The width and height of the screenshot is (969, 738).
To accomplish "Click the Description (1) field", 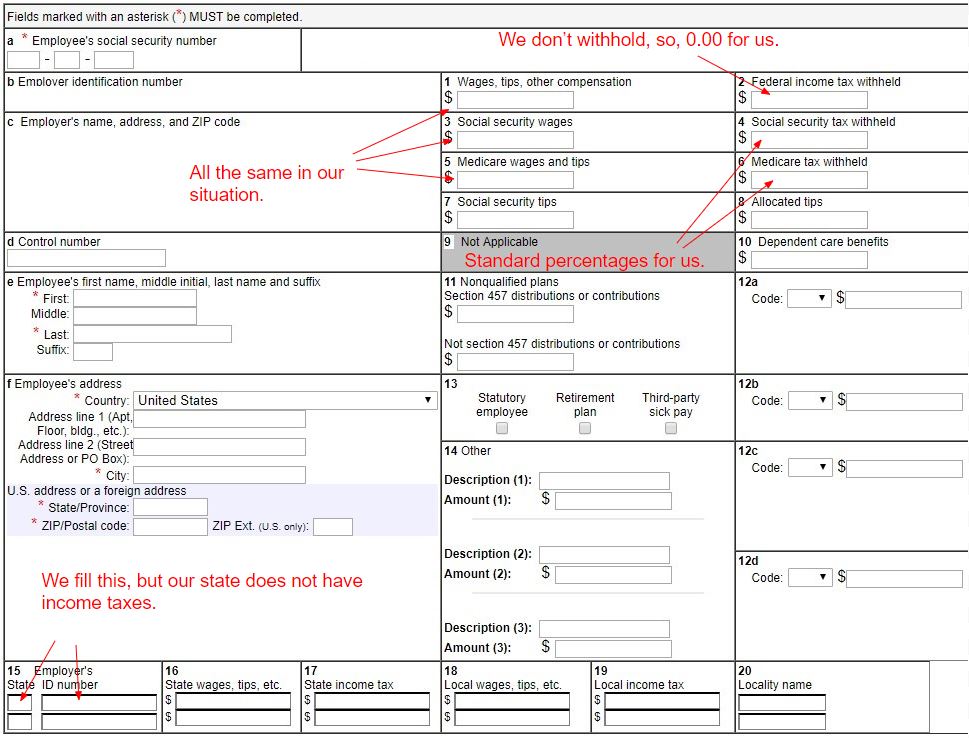I will click(x=604, y=481).
